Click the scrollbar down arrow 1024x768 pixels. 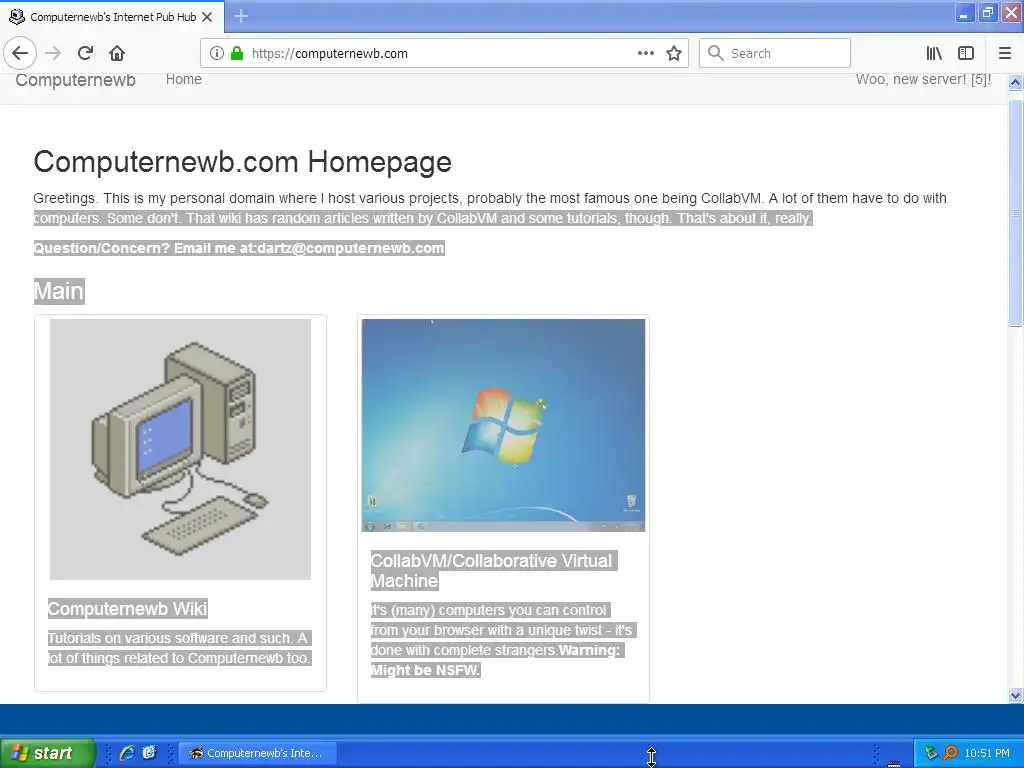coord(1015,696)
